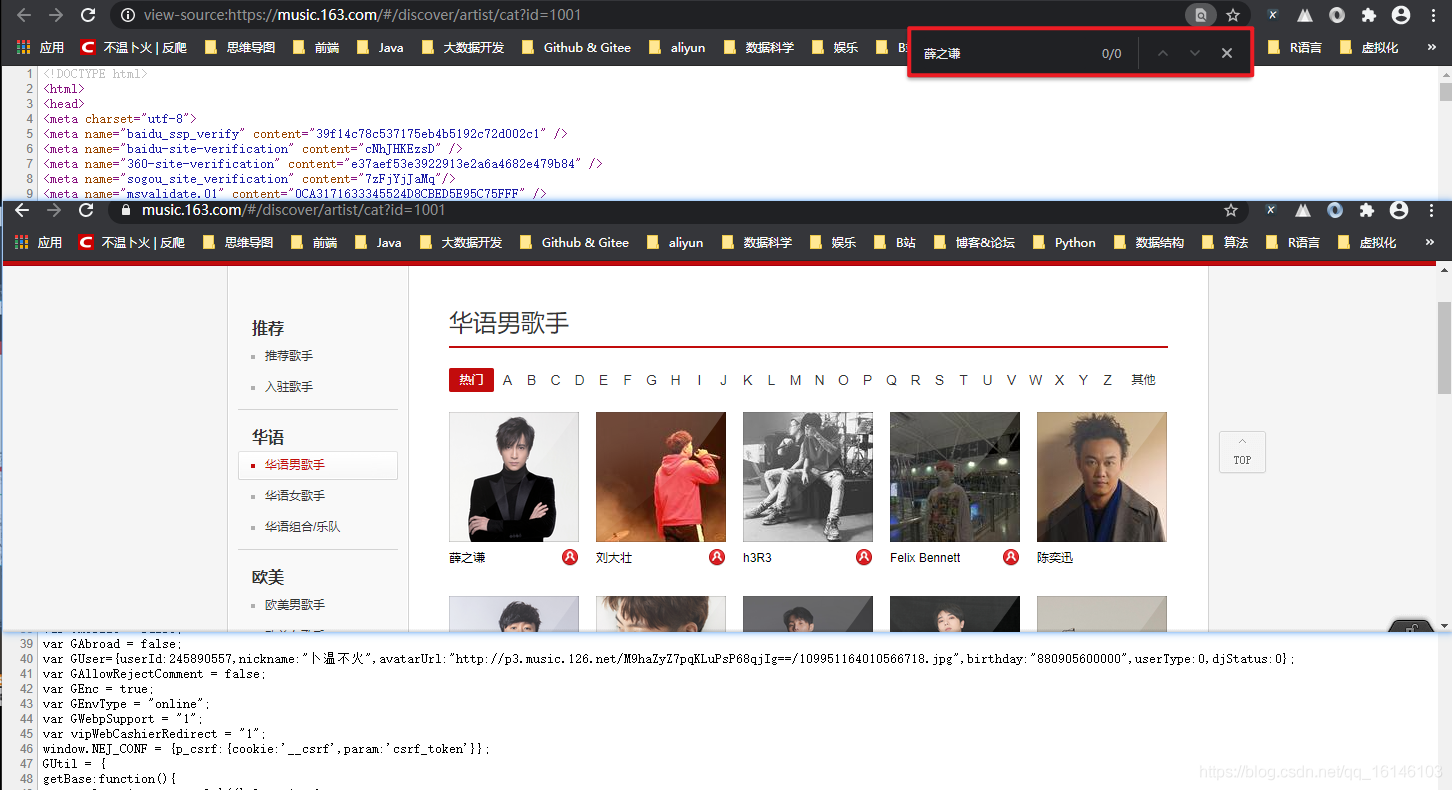1452x790 pixels.
Task: Open 大数据开发 folder in the view-source window
Action: pyautogui.click(x=463, y=47)
